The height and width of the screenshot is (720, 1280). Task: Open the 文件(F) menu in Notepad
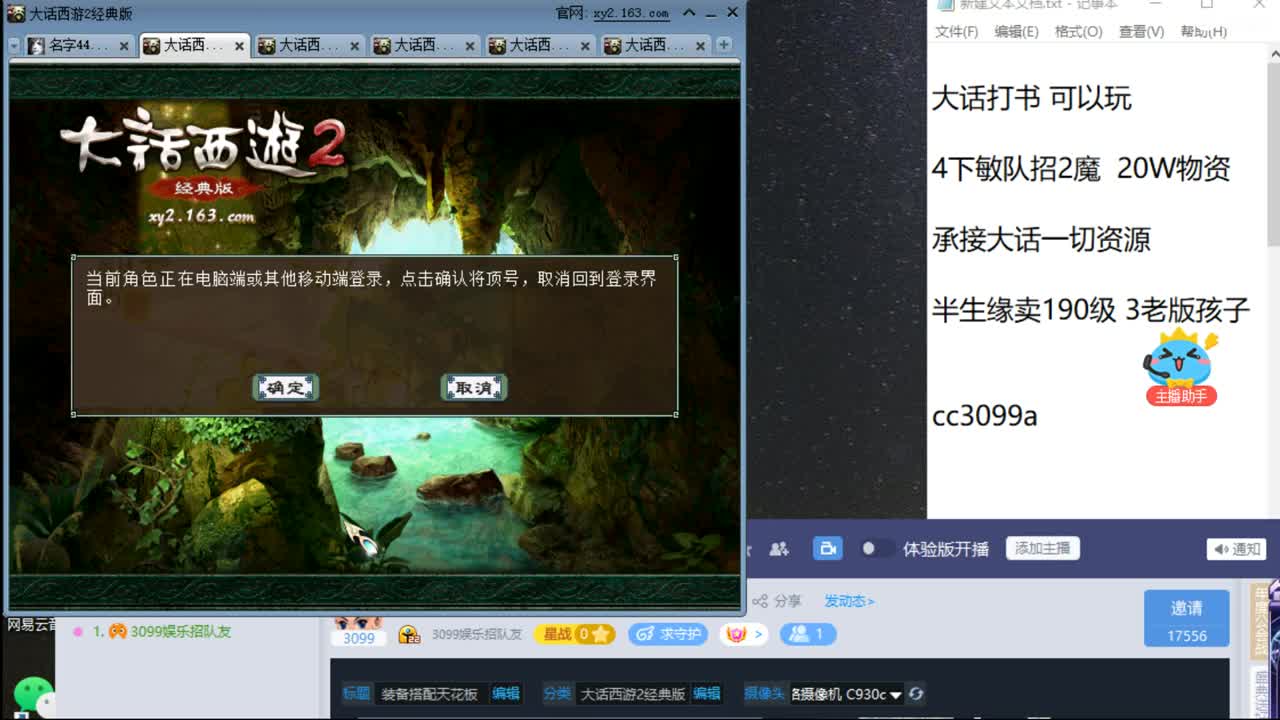pyautogui.click(x=957, y=31)
